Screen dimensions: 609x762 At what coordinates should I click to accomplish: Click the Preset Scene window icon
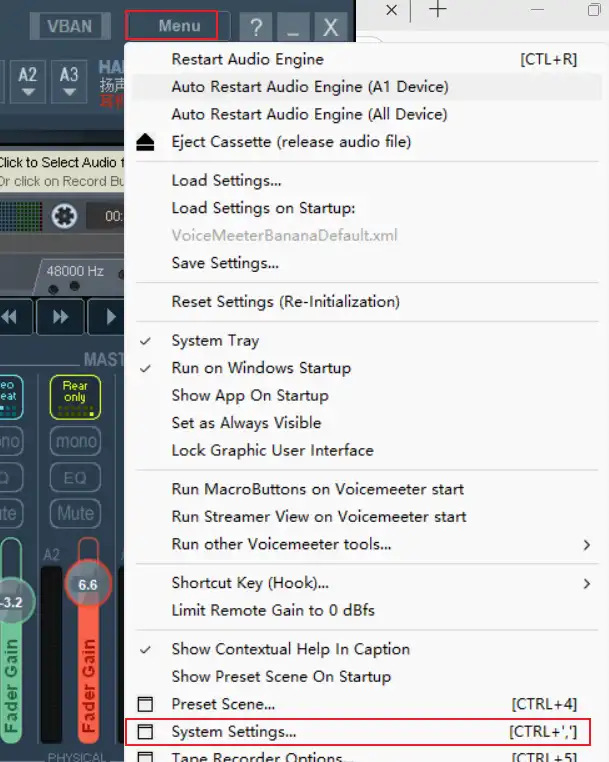point(146,705)
